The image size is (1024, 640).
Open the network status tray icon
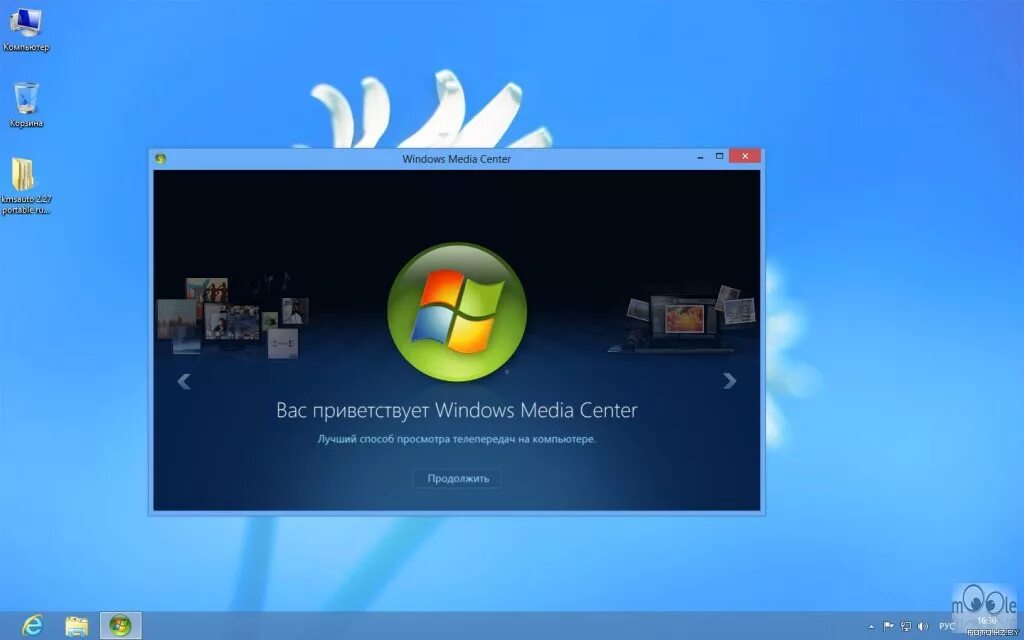906,626
